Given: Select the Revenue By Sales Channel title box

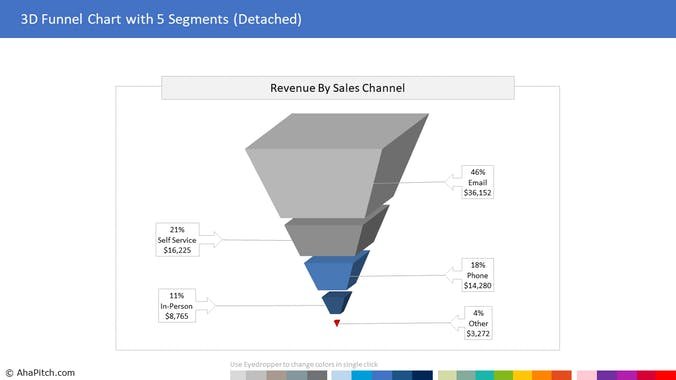Looking at the screenshot, I should (338, 88).
